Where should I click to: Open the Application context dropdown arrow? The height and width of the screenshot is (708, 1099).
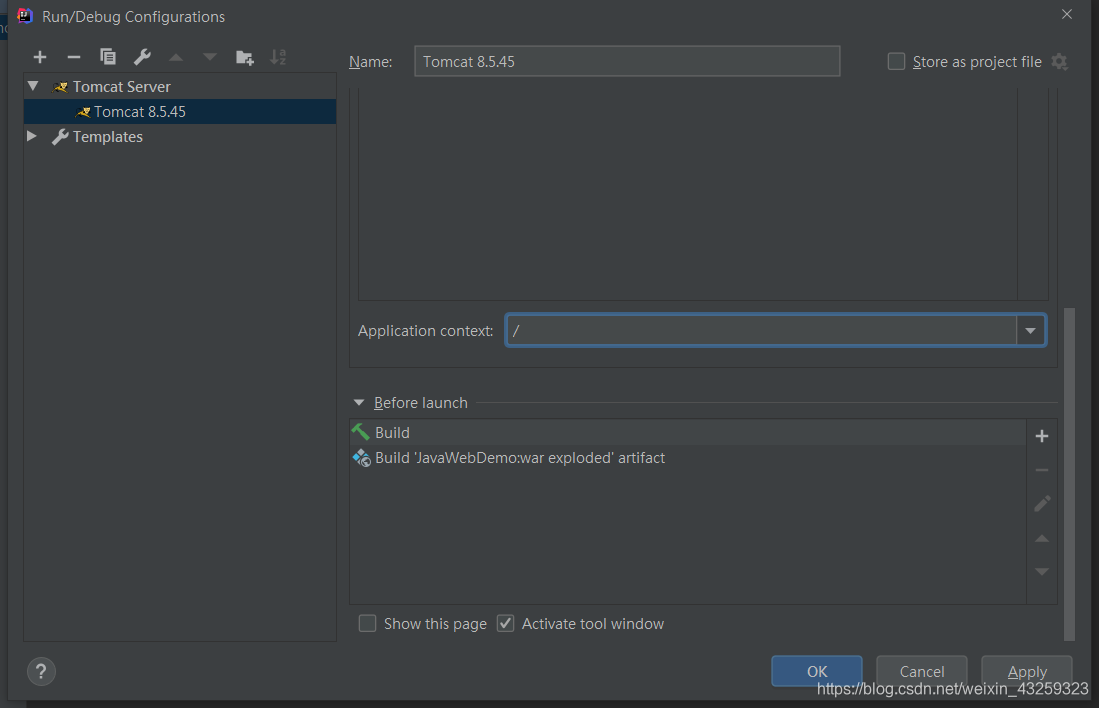[x=1030, y=330]
